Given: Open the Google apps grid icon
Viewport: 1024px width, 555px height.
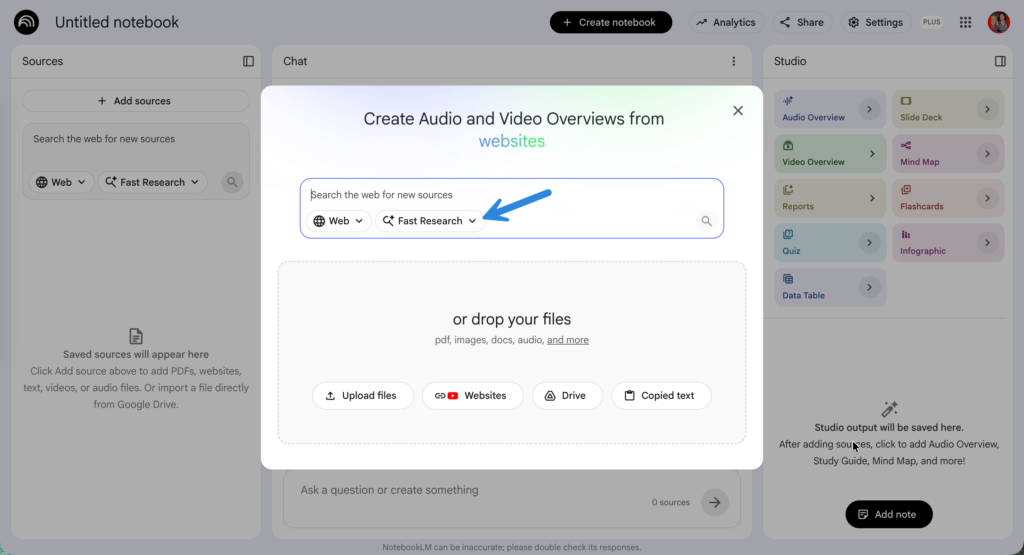Looking at the screenshot, I should (x=965, y=22).
